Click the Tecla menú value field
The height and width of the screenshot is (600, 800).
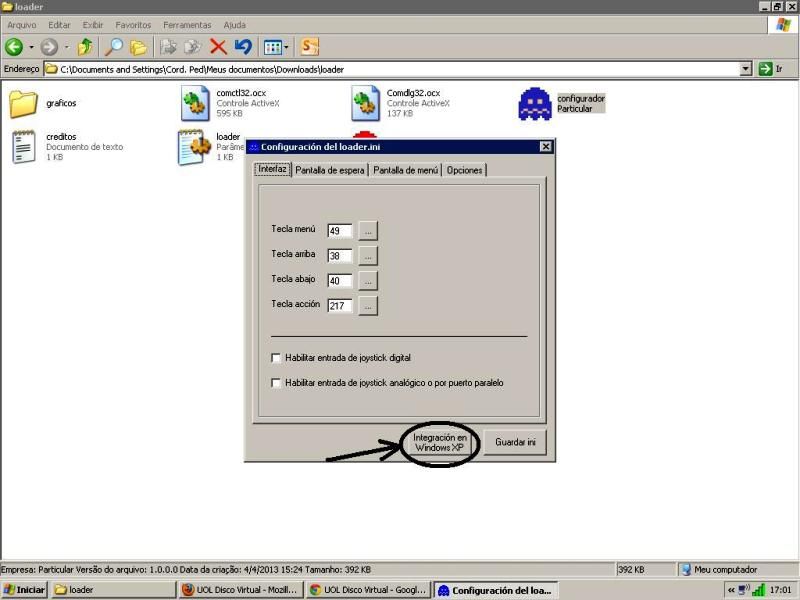tap(340, 231)
